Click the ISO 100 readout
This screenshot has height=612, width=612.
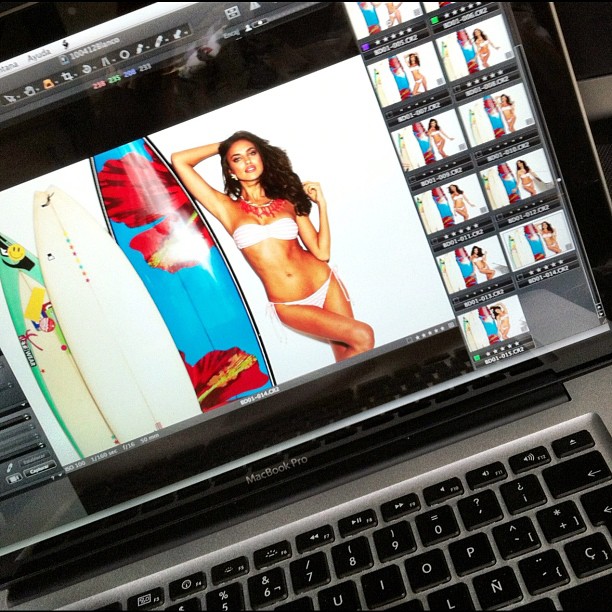[73, 464]
